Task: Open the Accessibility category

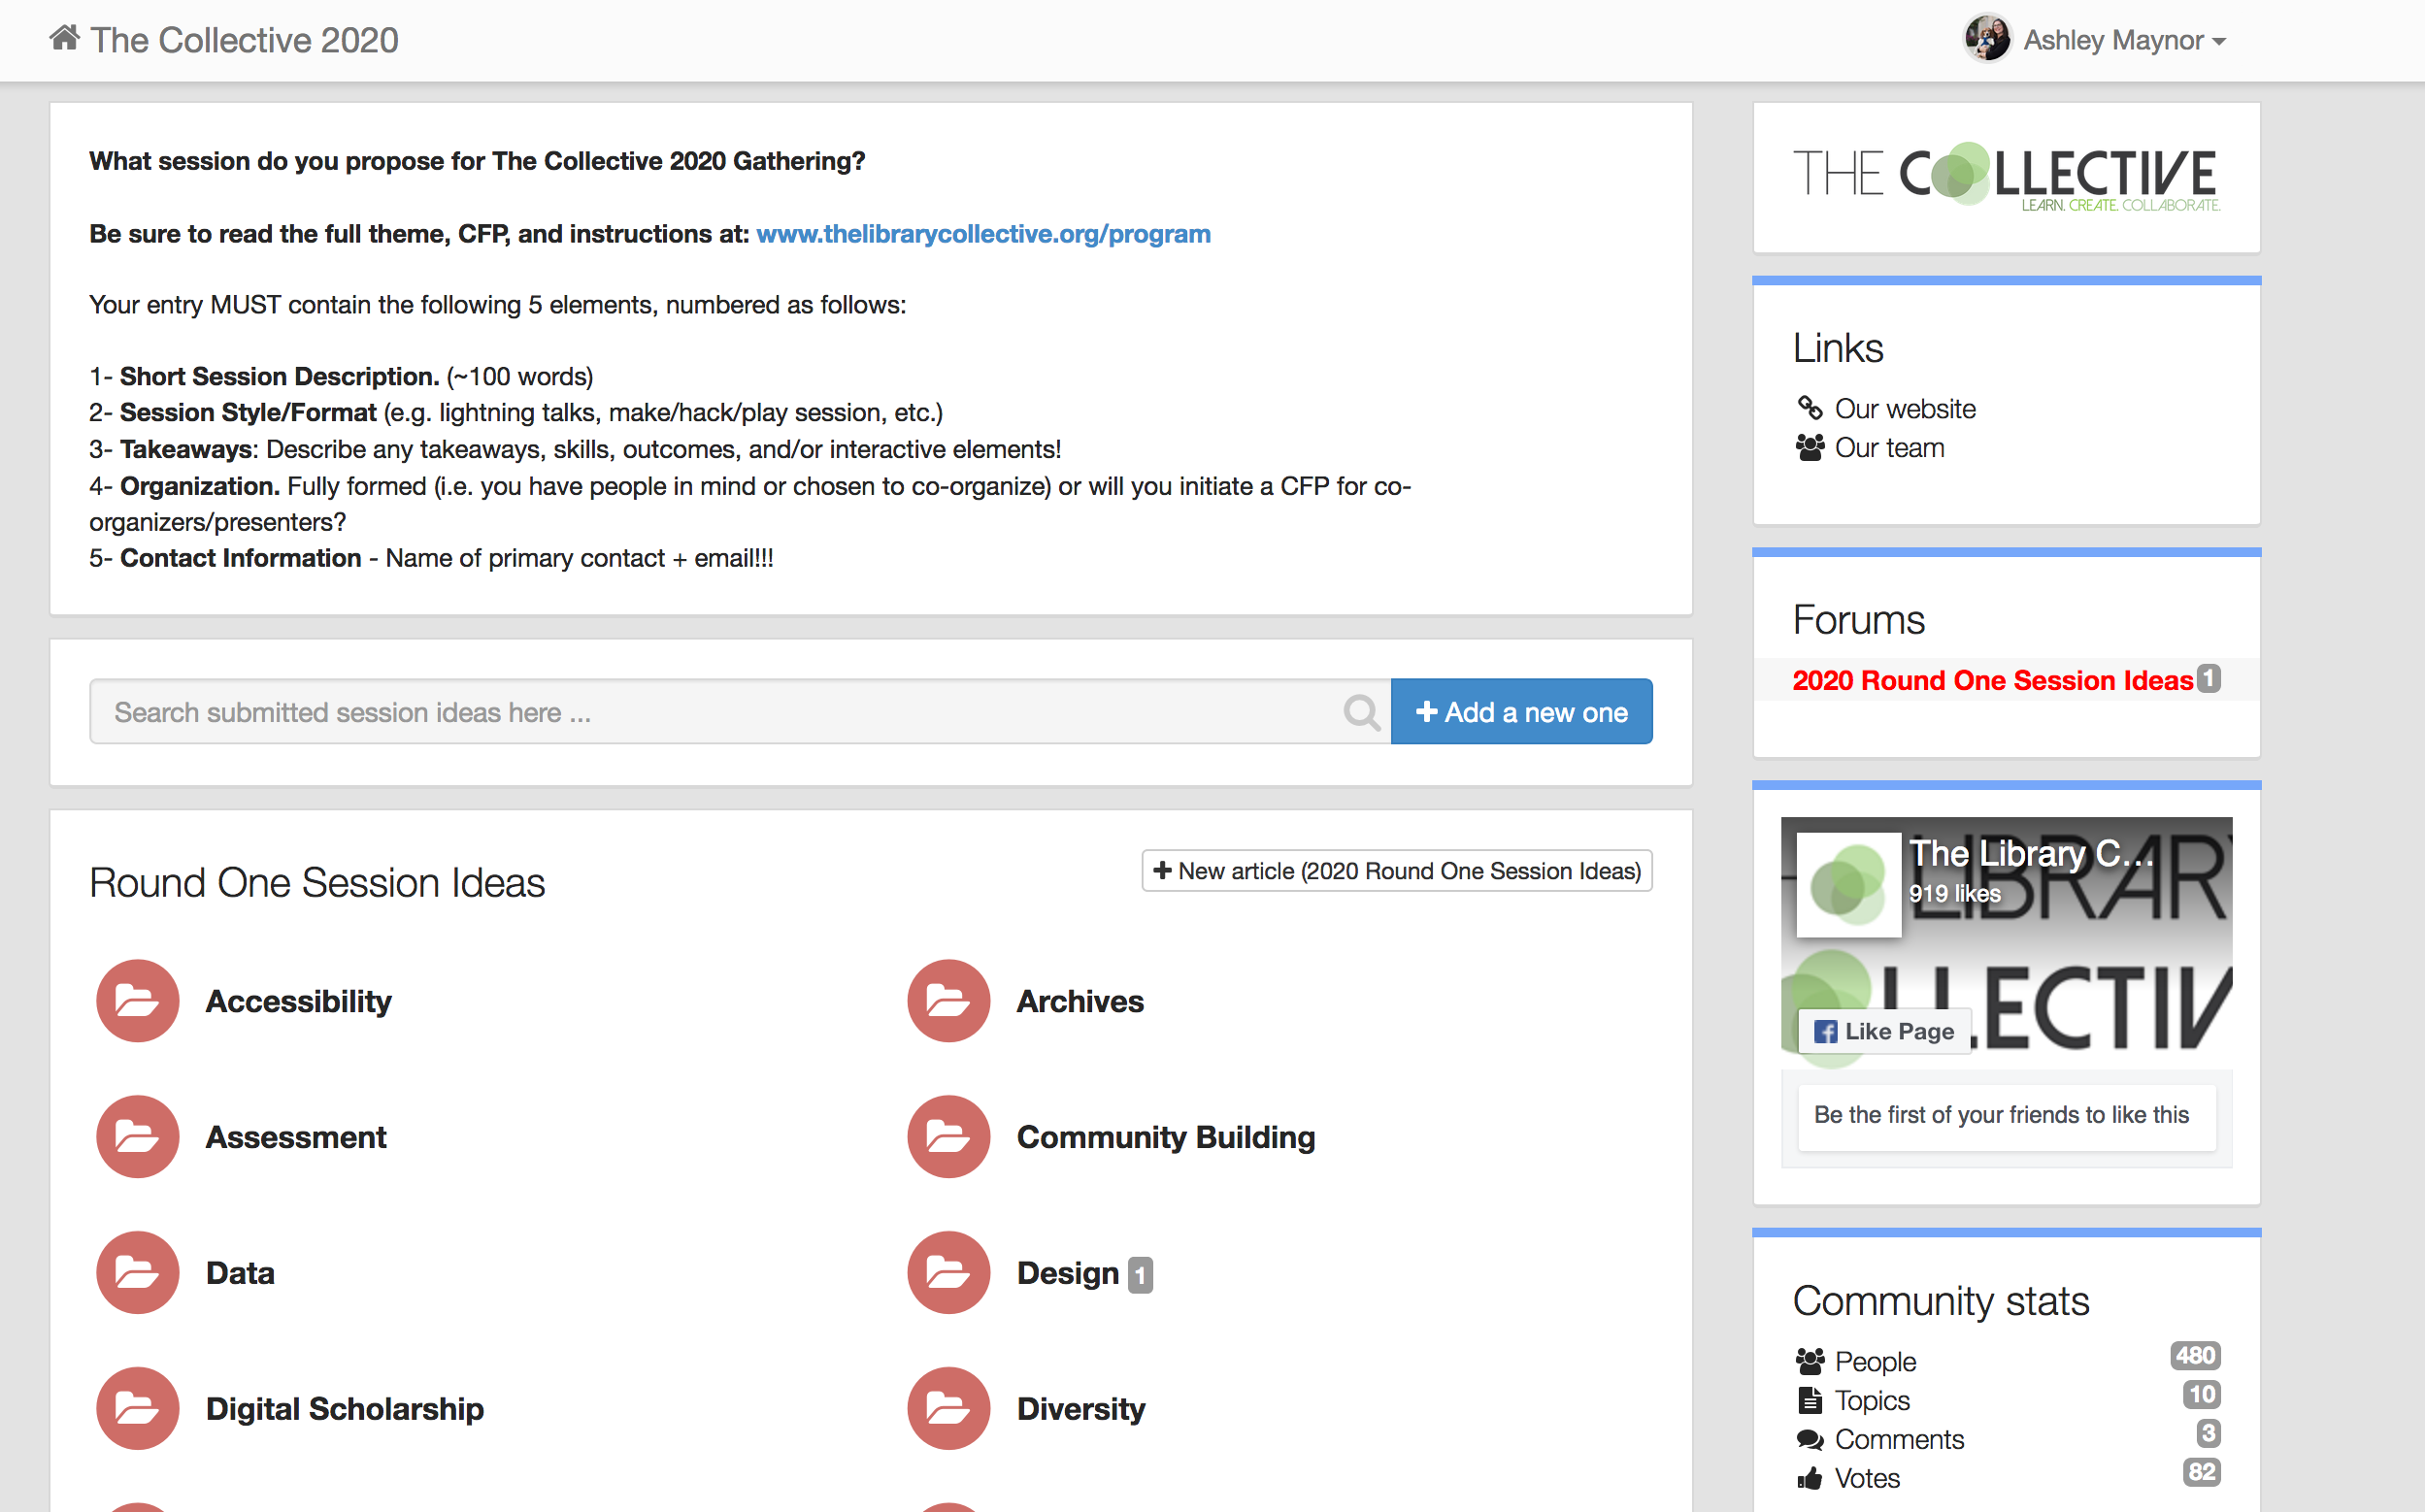Action: point(298,1001)
